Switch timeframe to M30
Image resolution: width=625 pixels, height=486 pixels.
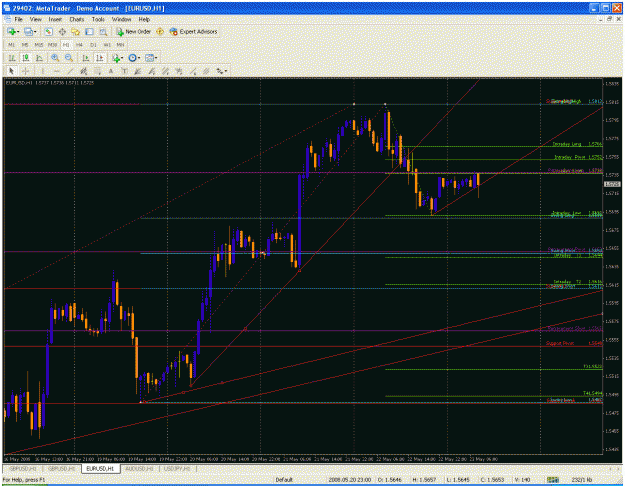tap(52, 45)
